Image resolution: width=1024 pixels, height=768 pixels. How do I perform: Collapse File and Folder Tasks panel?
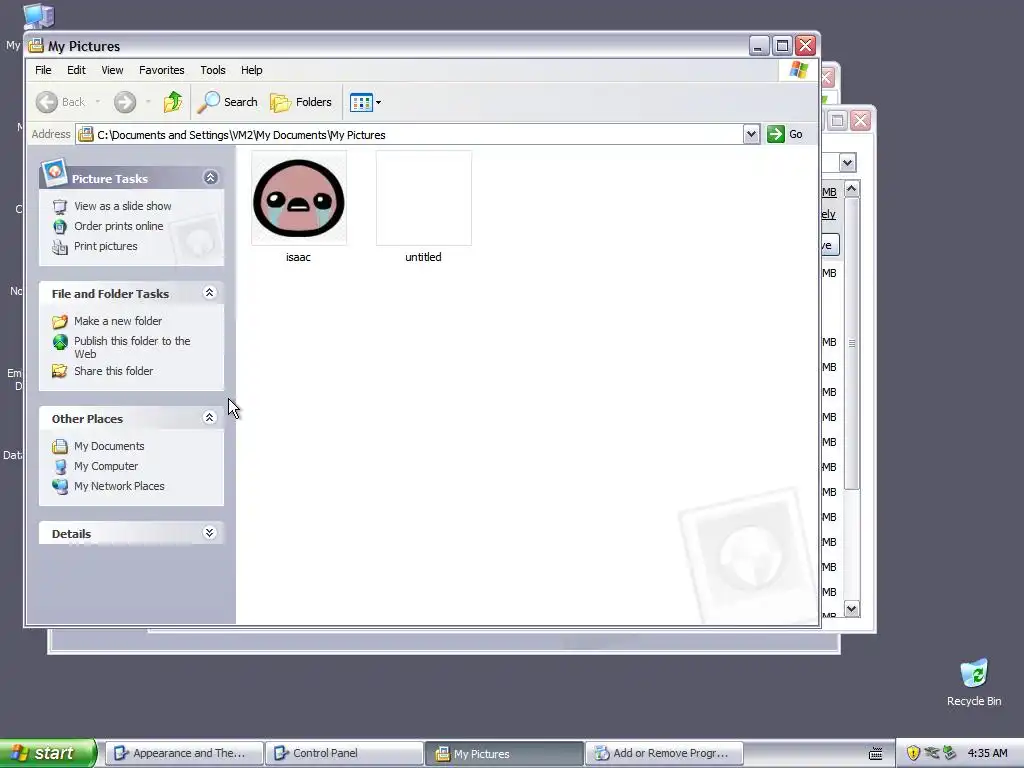pyautogui.click(x=210, y=293)
